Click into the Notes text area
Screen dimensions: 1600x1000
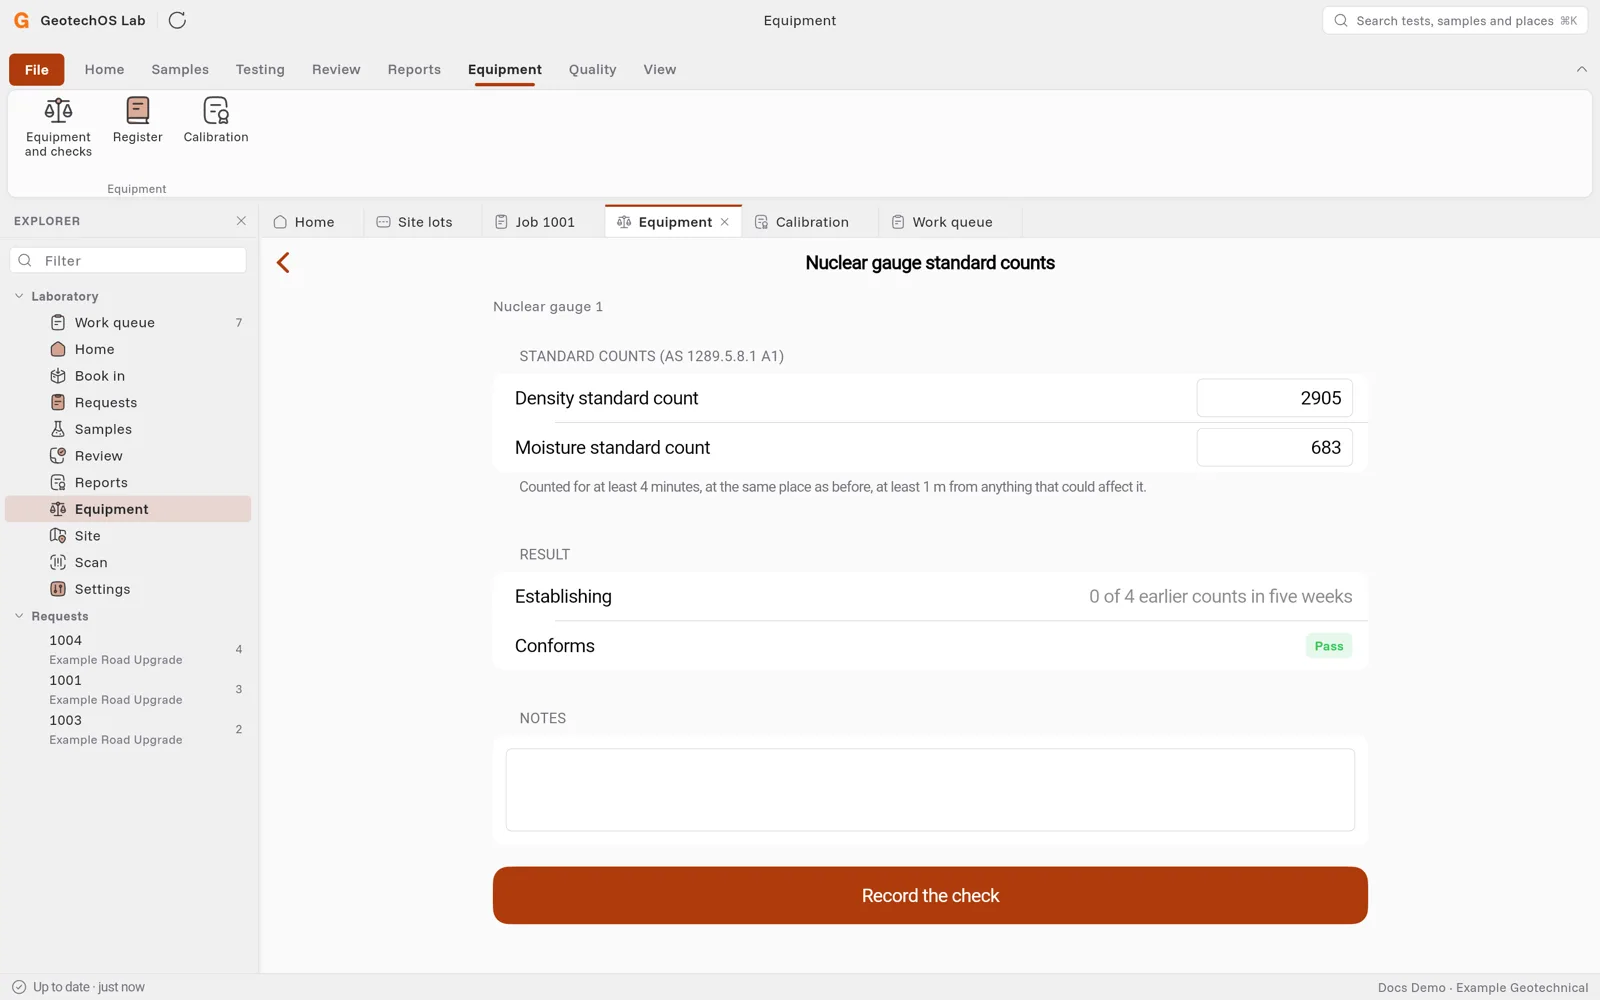pos(930,790)
